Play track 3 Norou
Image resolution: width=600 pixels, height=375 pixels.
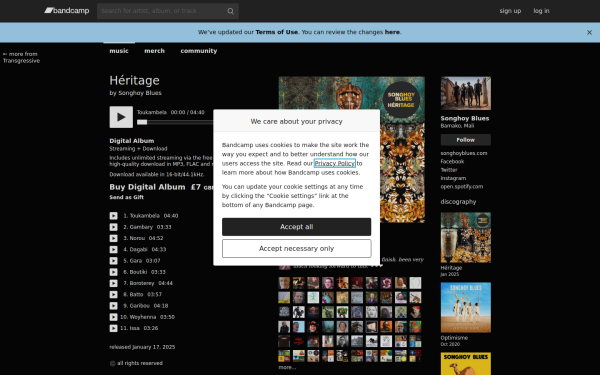click(113, 238)
